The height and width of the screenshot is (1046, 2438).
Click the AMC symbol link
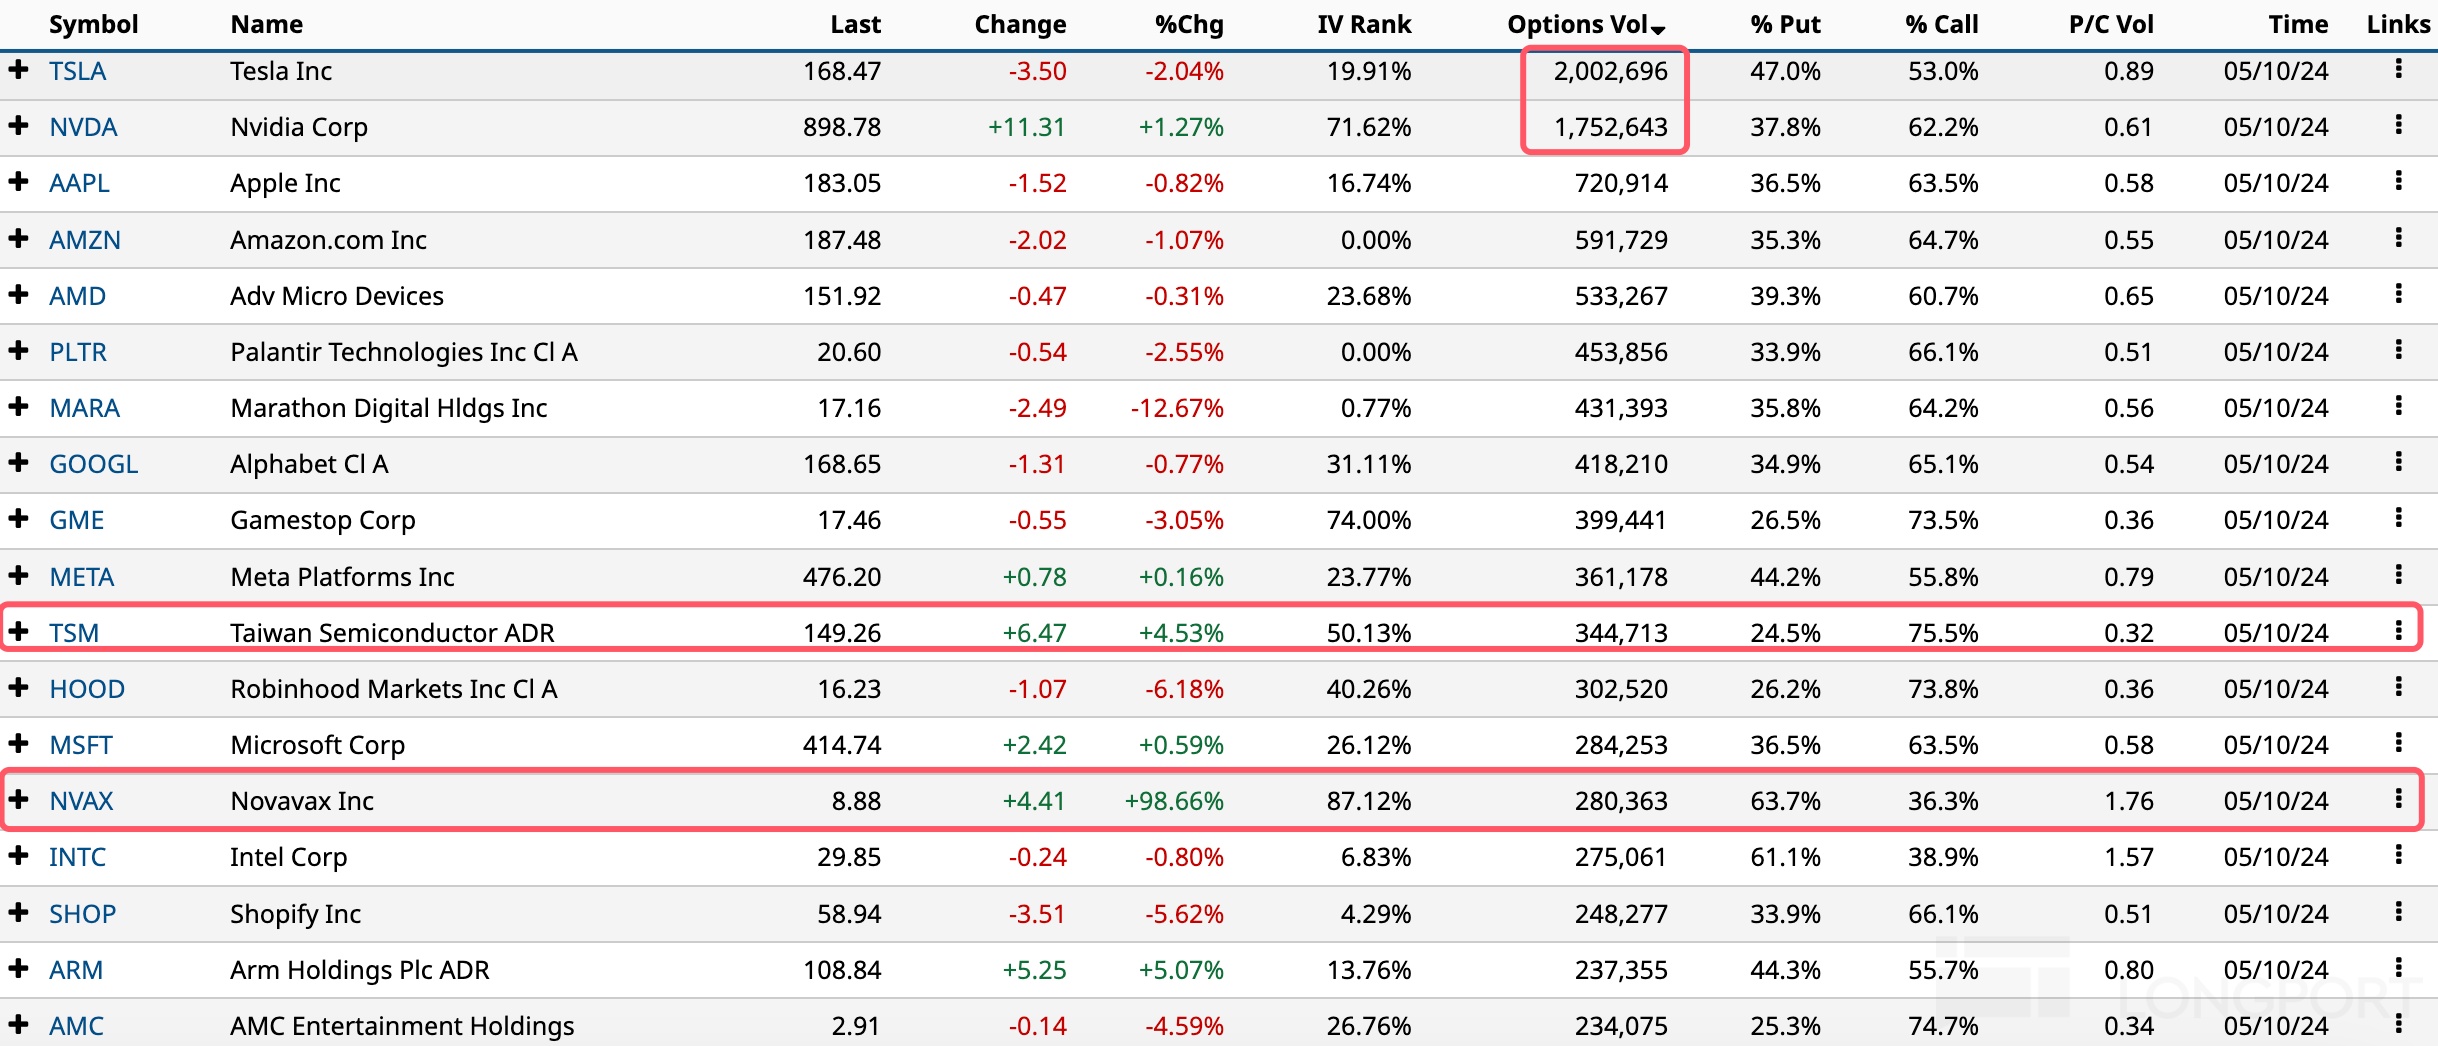76,1026
